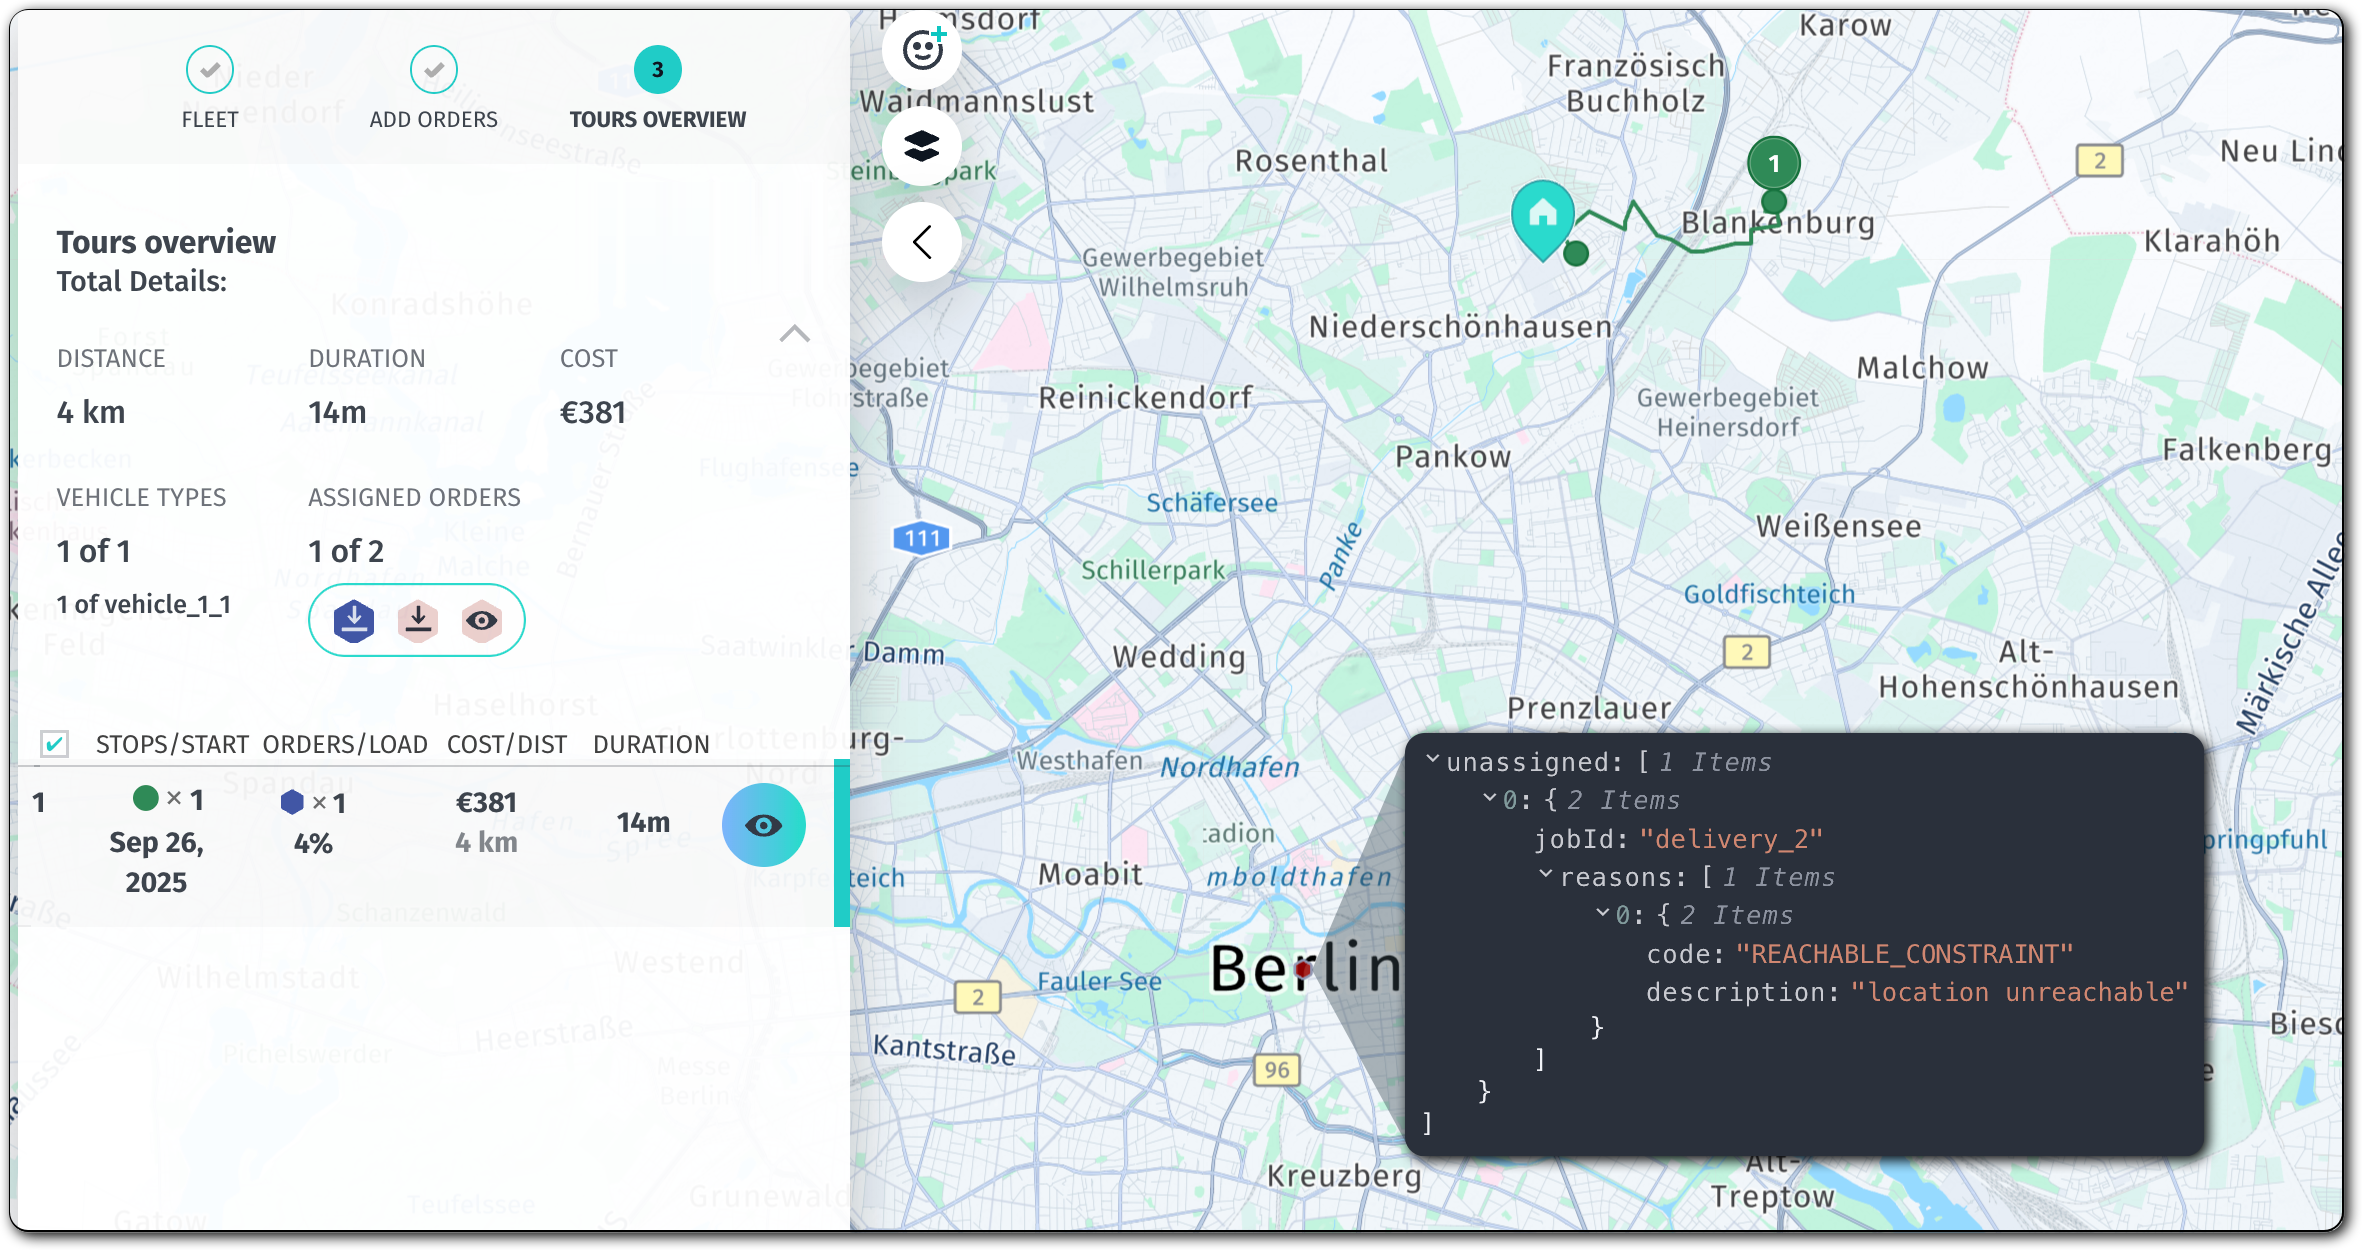The width and height of the screenshot is (2362, 1250).
Task: Click the ORDERS/LOAD column header
Action: tap(345, 744)
